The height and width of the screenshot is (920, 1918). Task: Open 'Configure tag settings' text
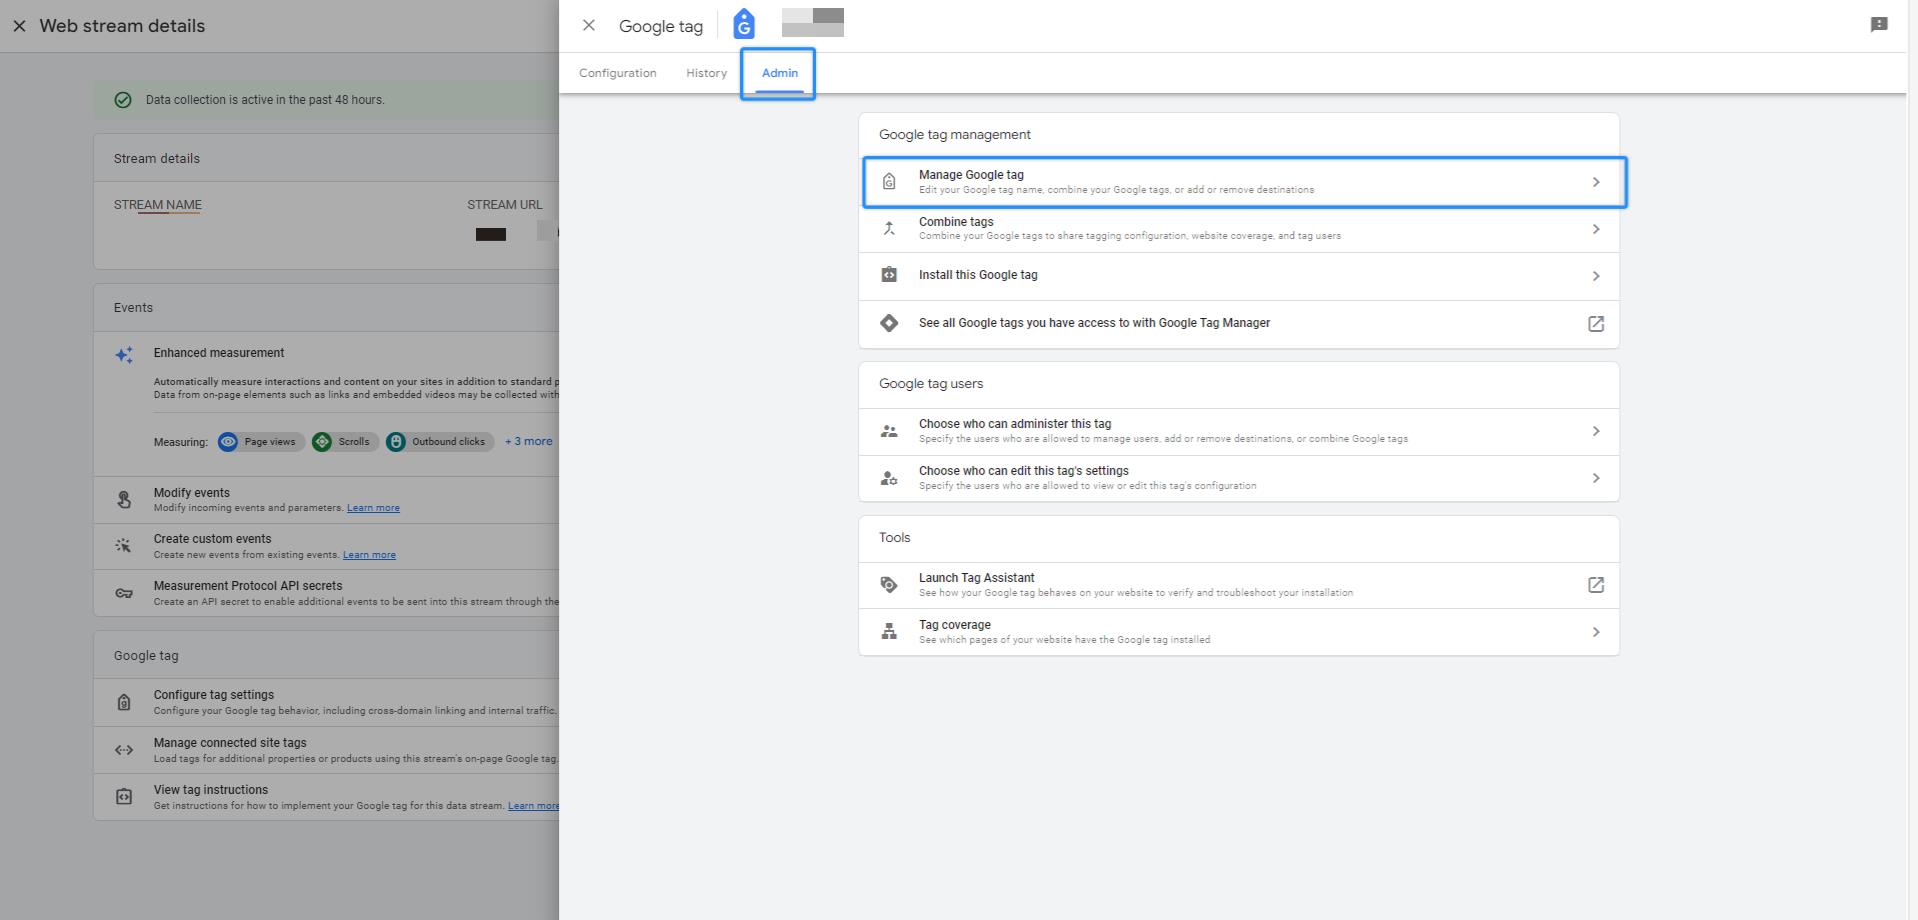coord(214,695)
